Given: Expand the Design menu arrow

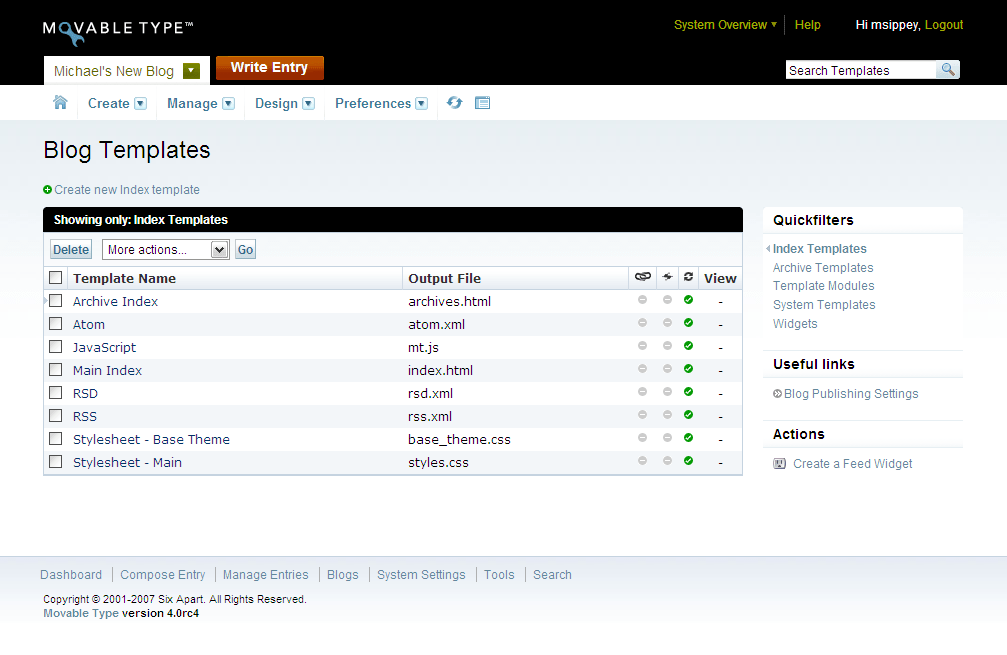Looking at the screenshot, I should coord(309,103).
